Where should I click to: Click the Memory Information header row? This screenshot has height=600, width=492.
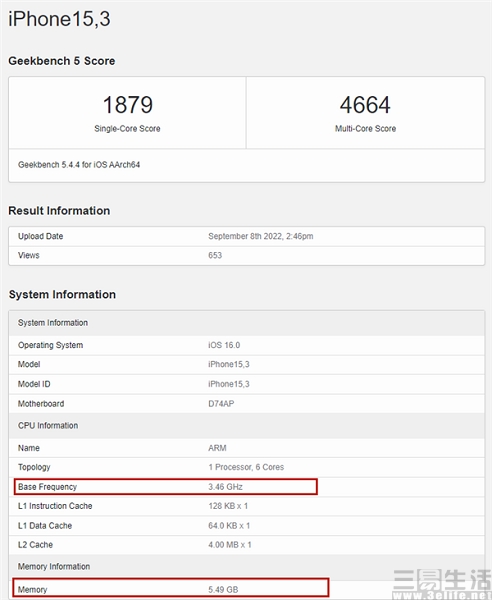(x=247, y=567)
